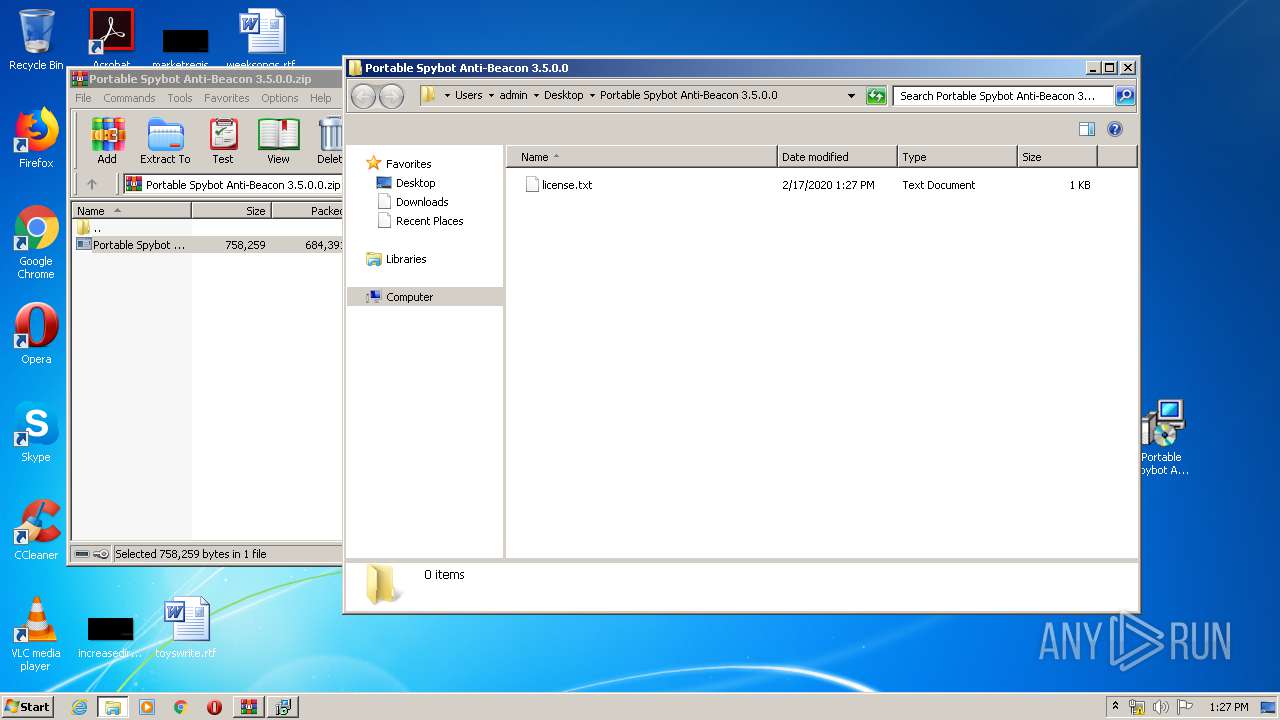Sort Explorer files by Date modified
1280x720 pixels.
tap(837, 157)
